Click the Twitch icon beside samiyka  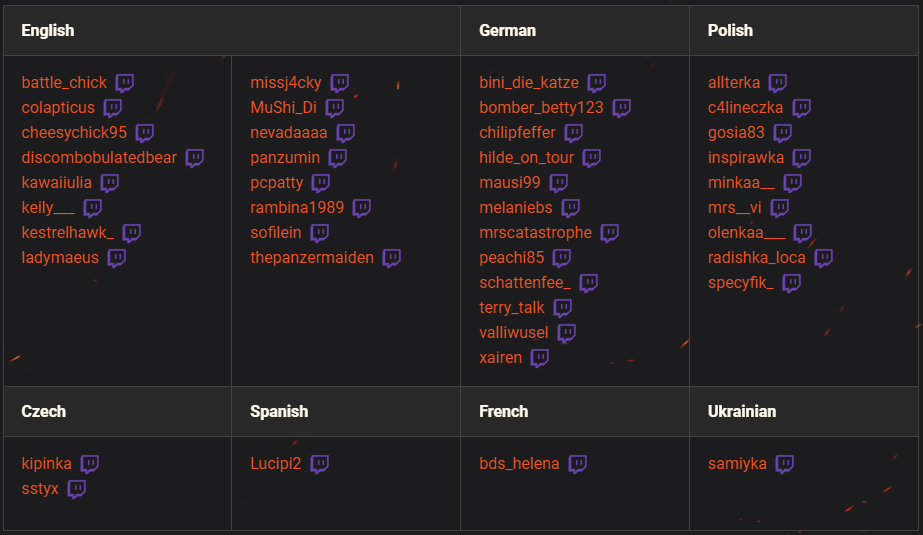785,464
